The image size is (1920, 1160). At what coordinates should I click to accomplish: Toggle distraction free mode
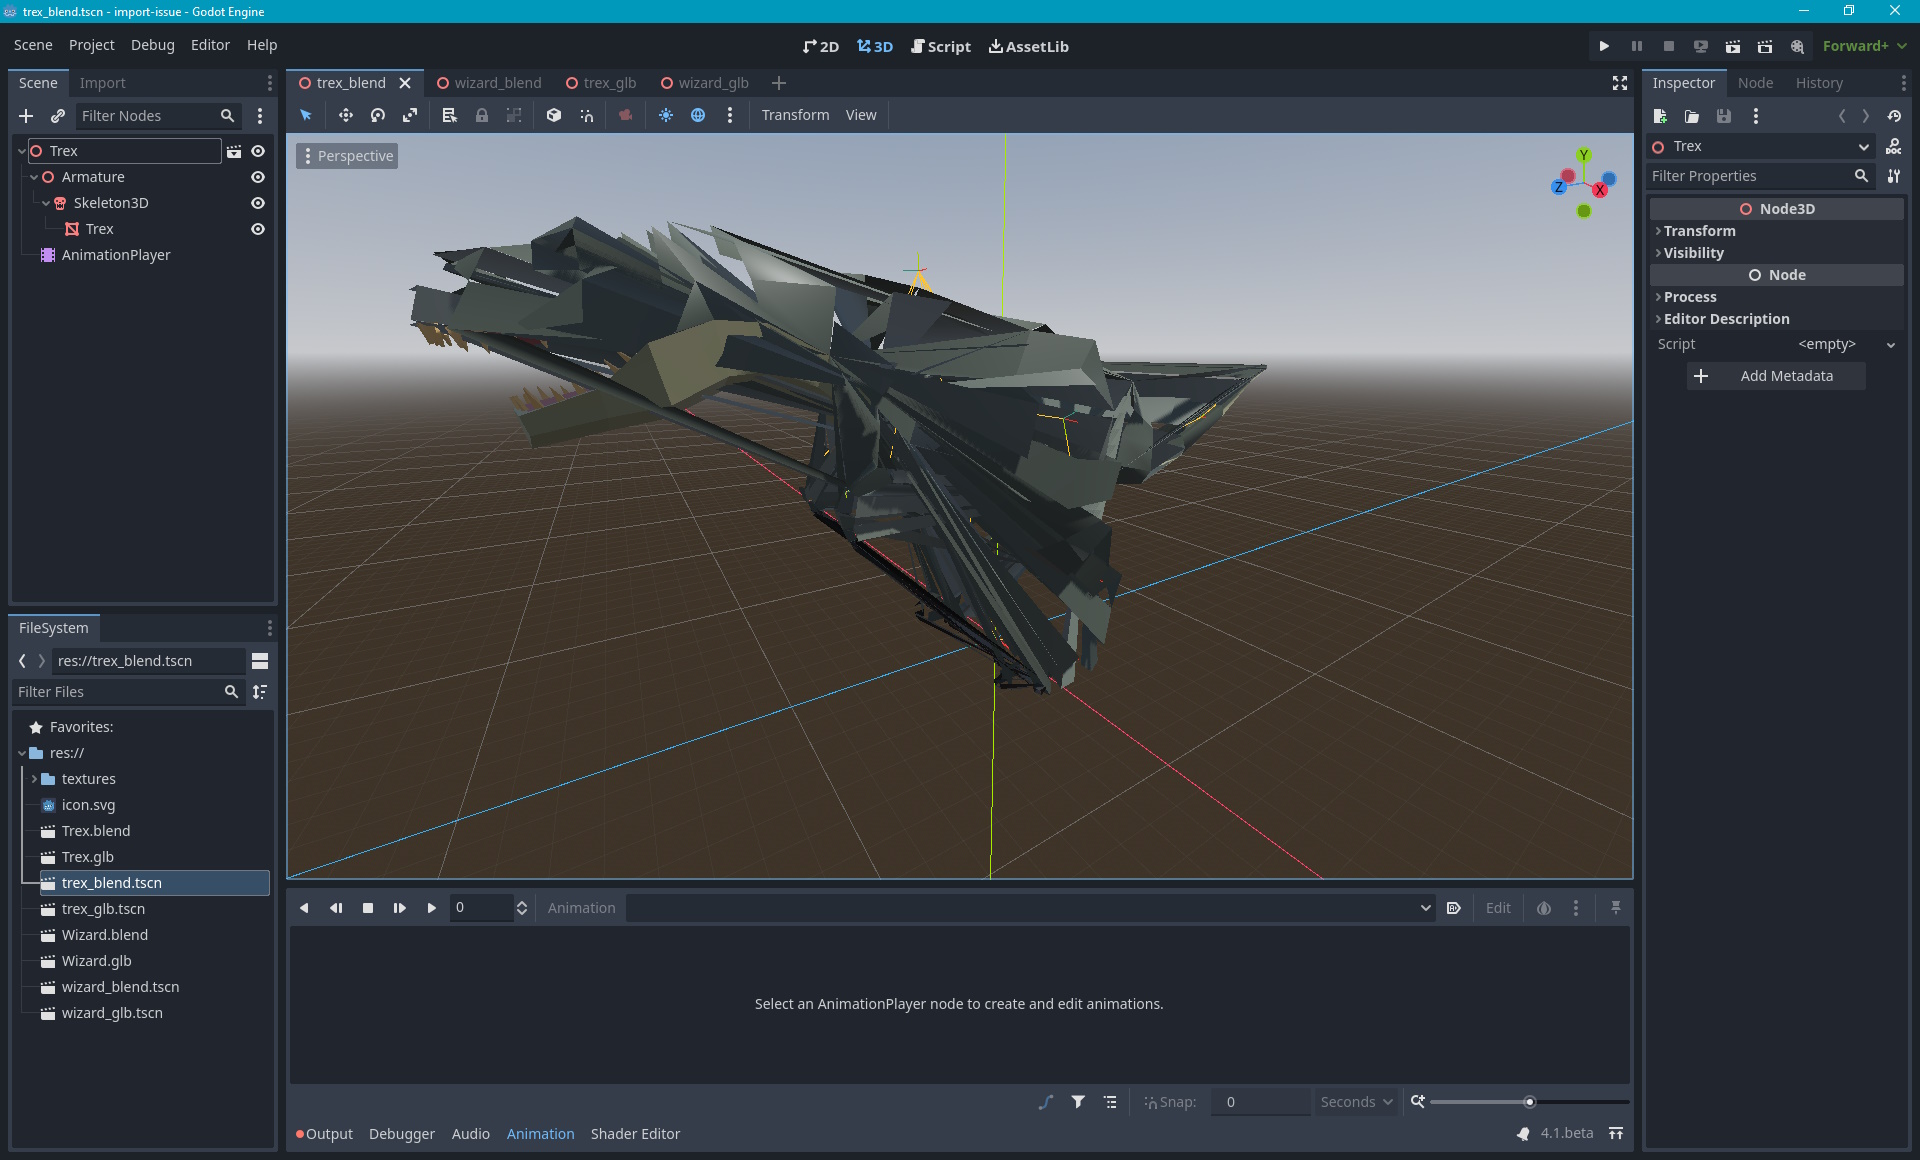pyautogui.click(x=1619, y=83)
